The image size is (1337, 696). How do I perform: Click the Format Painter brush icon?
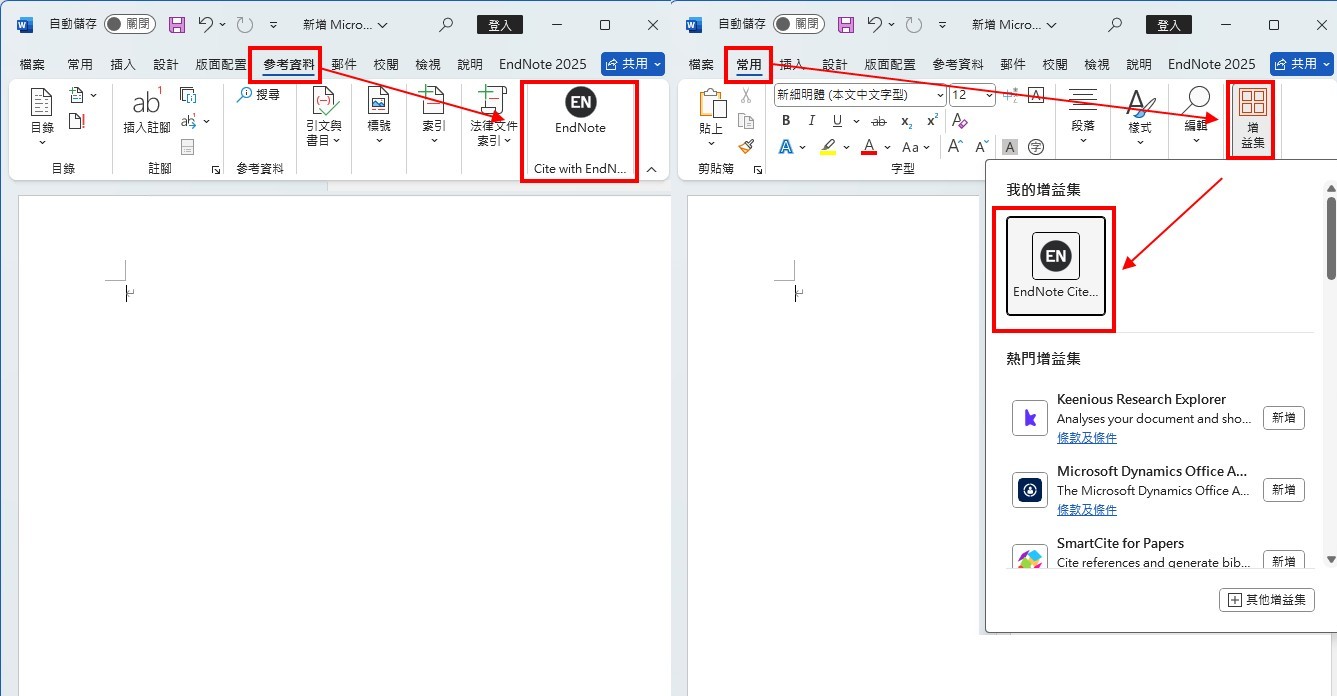point(745,146)
